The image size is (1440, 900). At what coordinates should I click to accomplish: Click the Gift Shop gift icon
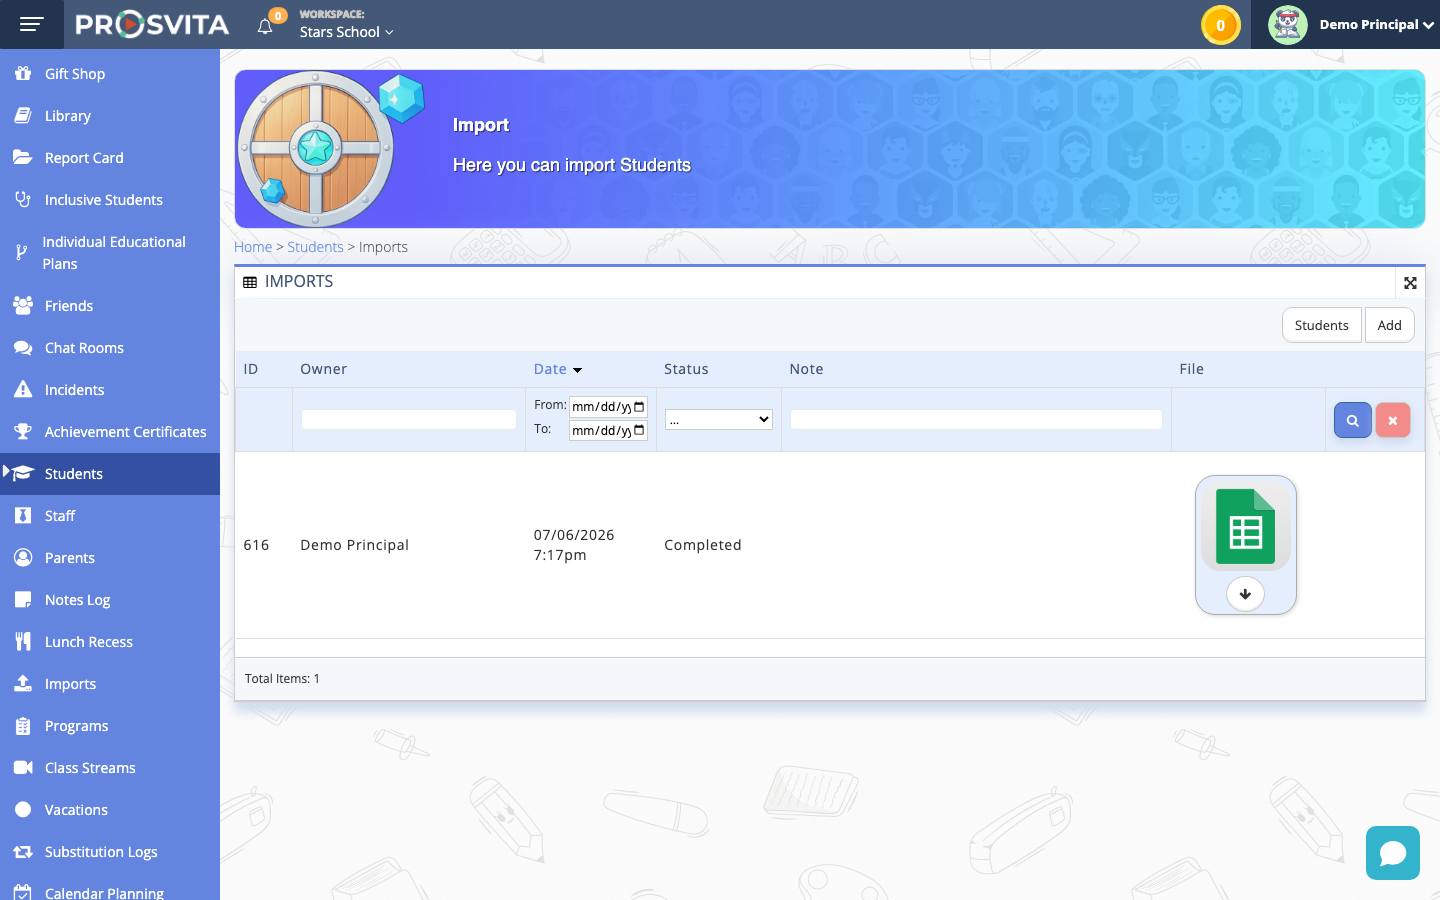click(22, 73)
